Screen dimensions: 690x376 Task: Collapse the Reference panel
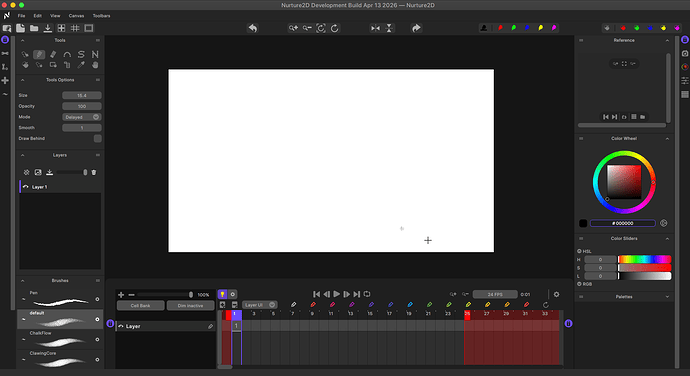(667, 40)
